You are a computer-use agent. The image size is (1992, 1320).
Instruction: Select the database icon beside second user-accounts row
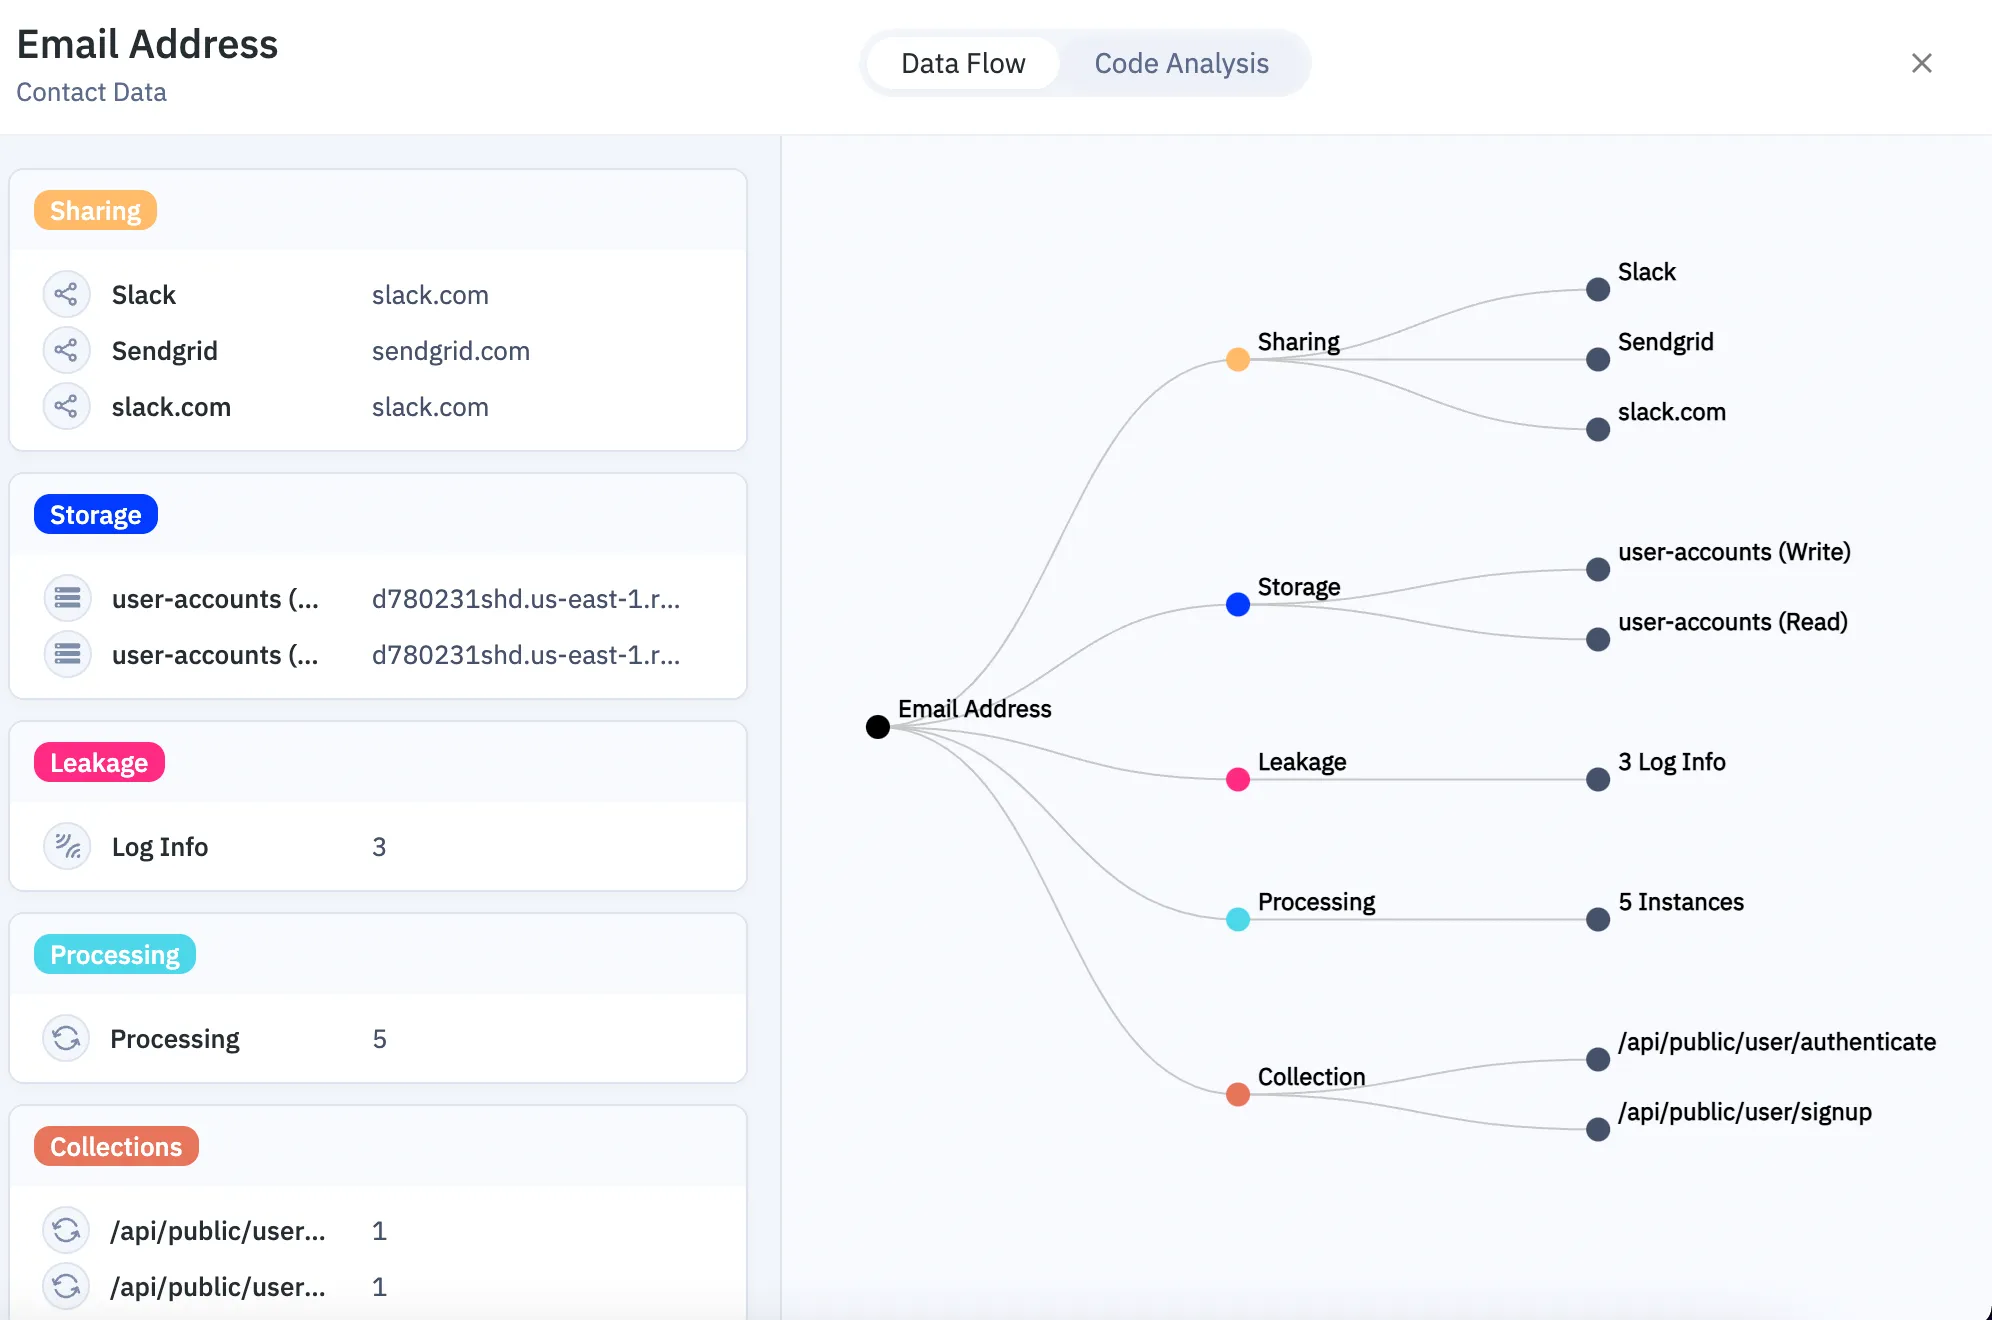point(66,654)
